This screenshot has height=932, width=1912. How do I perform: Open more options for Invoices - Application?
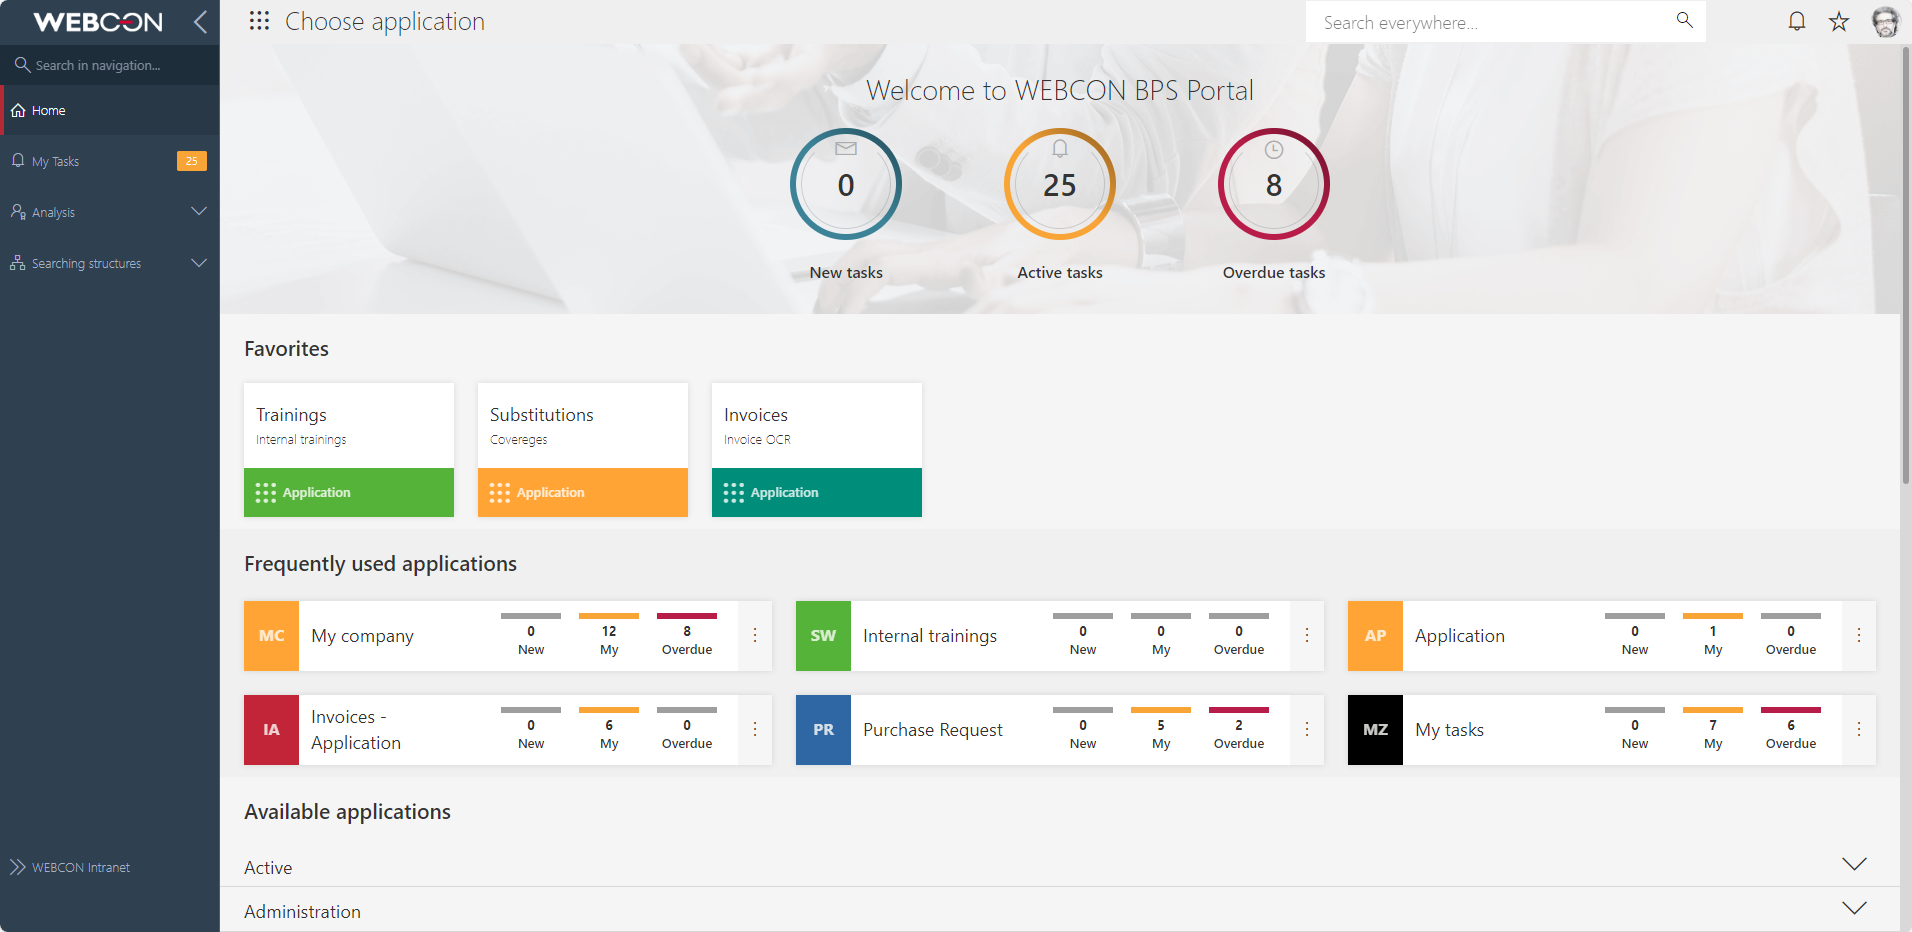755,730
